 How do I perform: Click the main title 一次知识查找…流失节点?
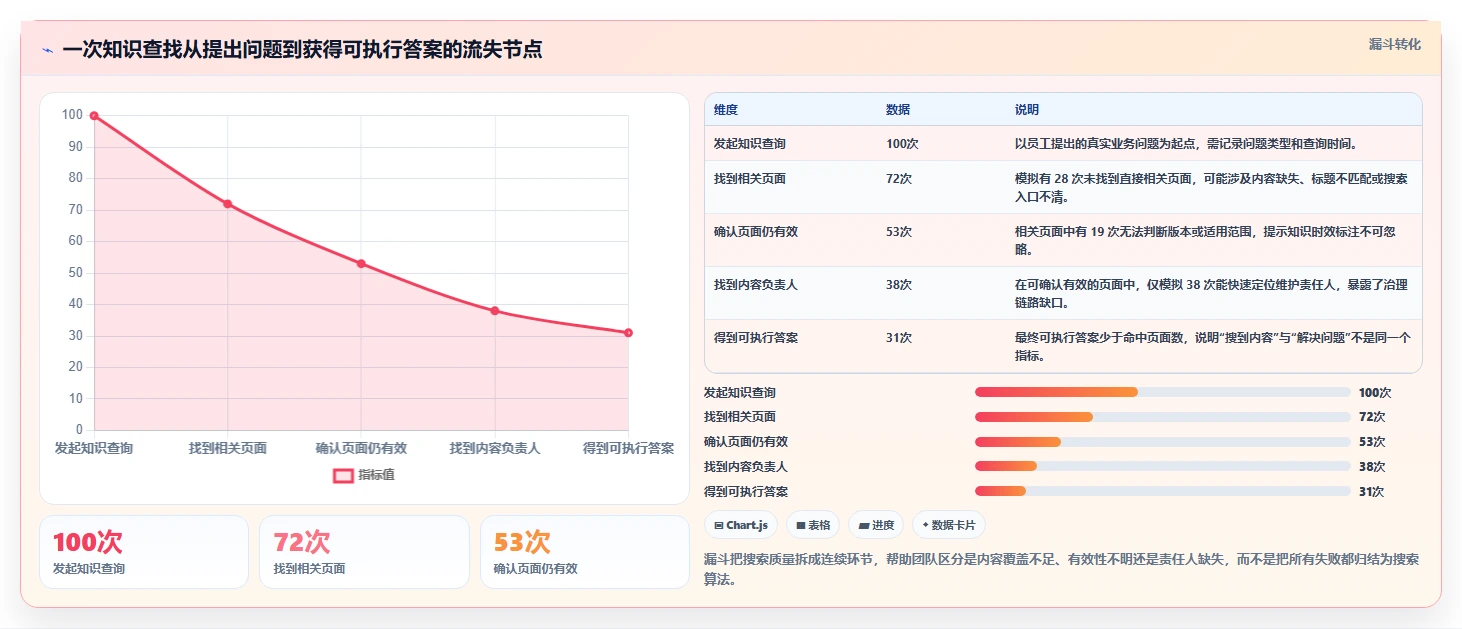302,50
